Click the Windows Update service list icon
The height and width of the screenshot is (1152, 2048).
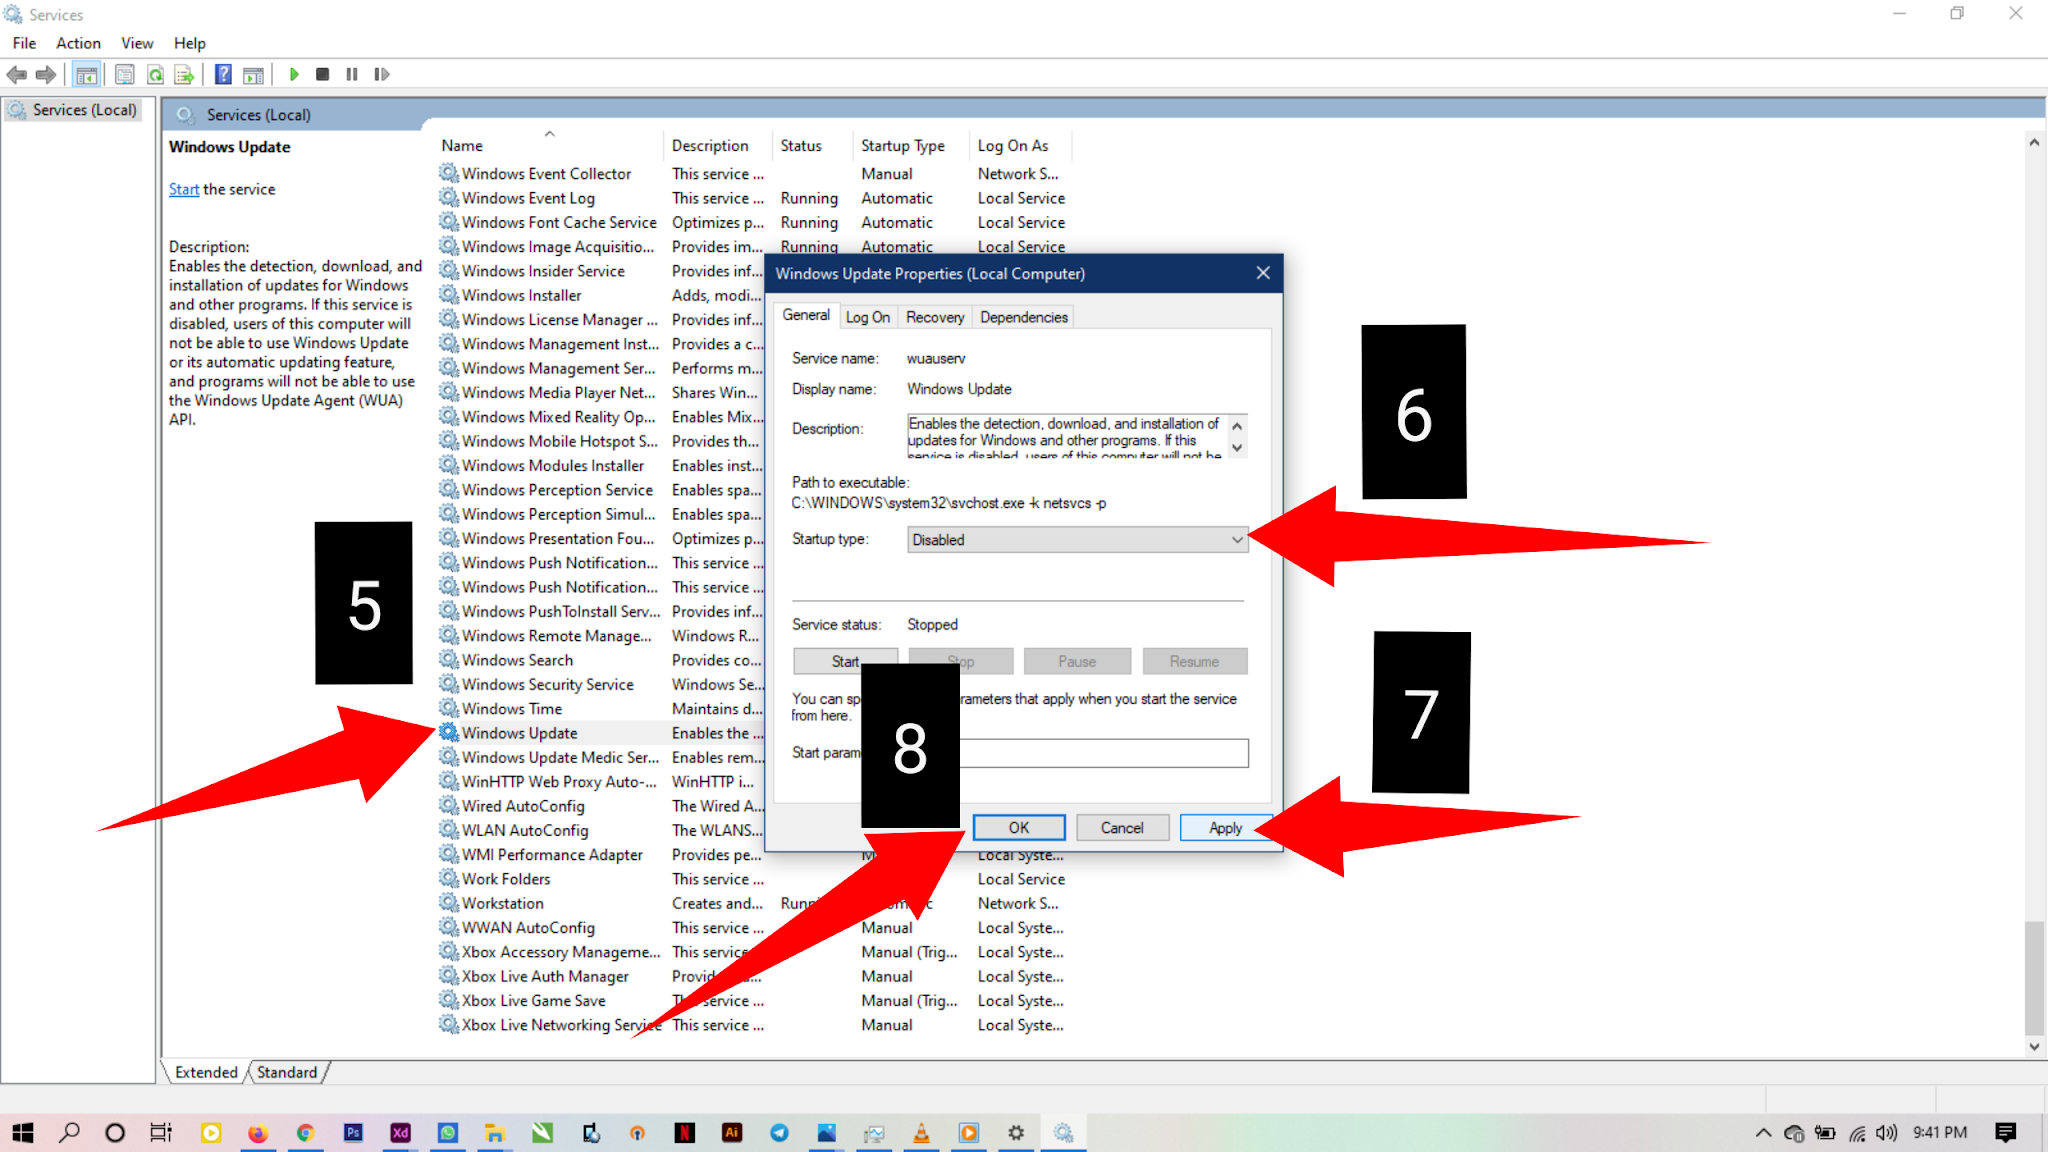pos(449,733)
